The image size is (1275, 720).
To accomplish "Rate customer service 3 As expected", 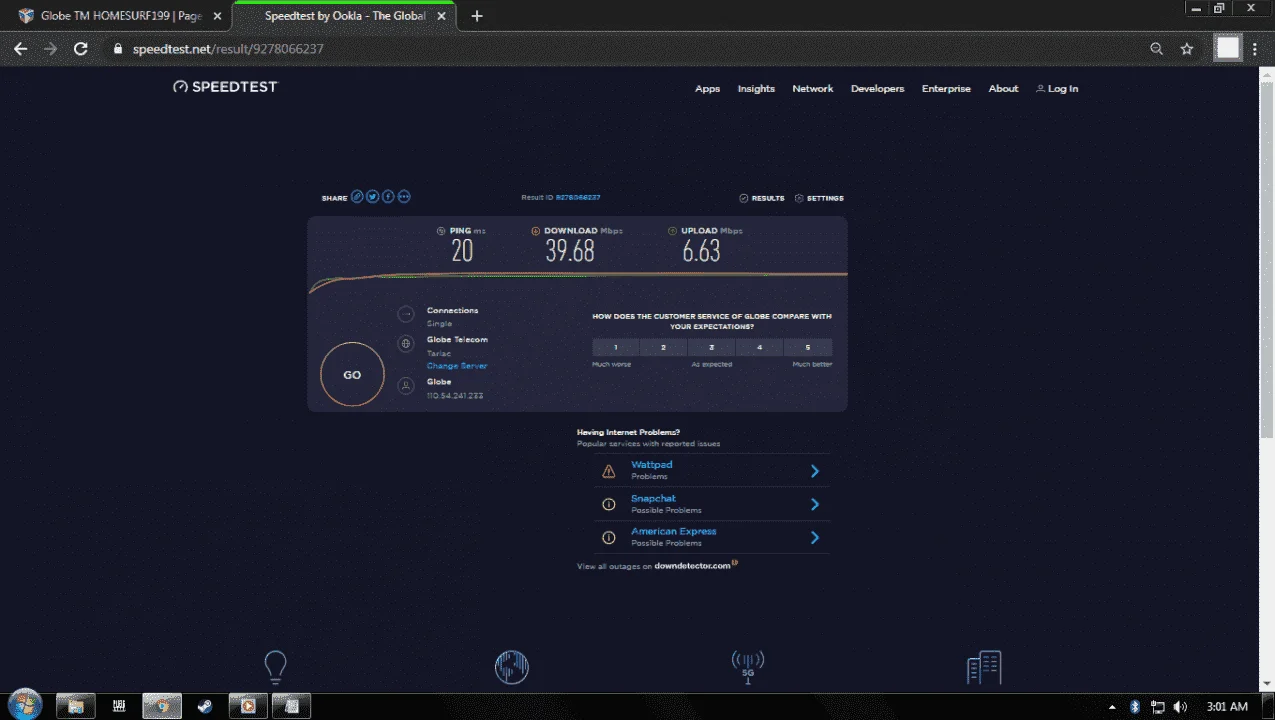I will point(712,347).
